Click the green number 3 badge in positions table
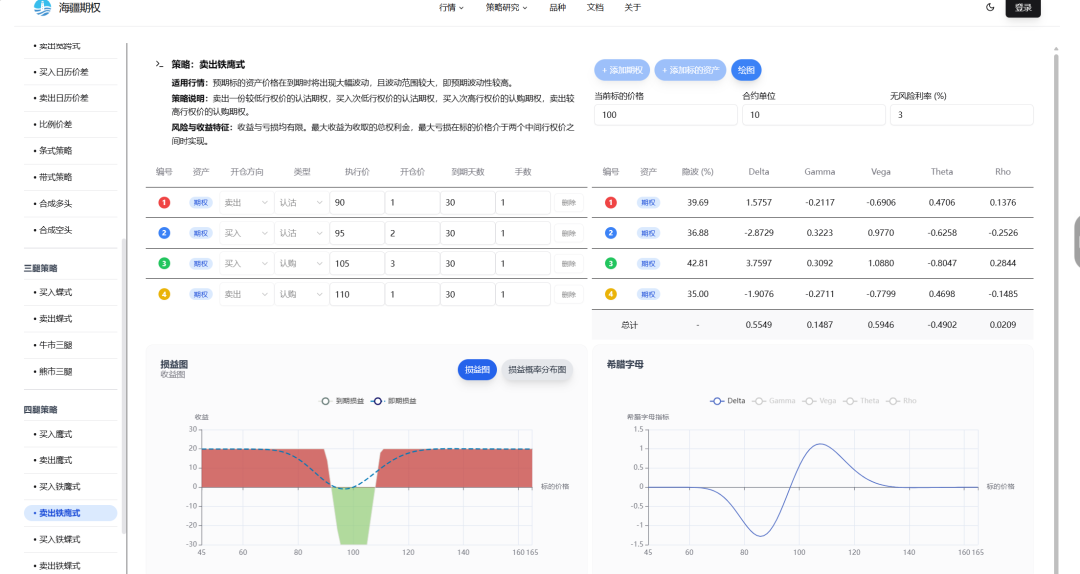 (164, 264)
